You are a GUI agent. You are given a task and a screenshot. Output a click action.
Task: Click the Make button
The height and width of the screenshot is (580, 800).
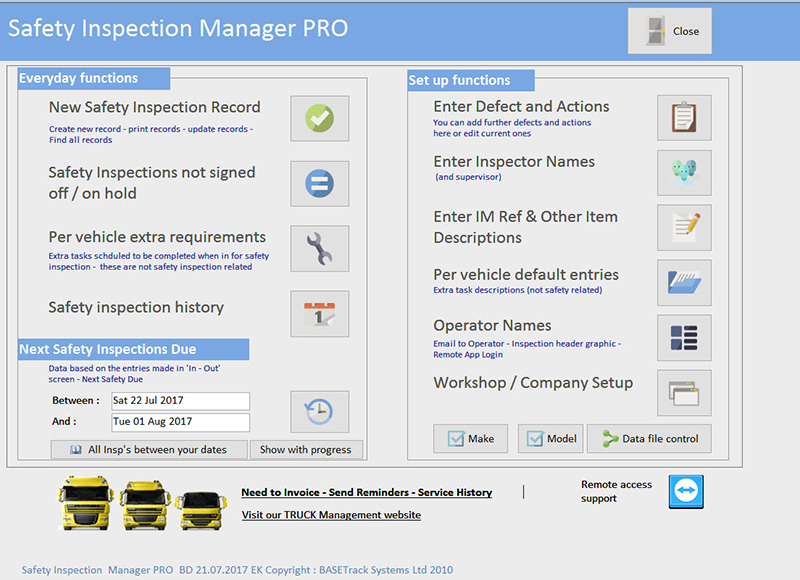[x=470, y=439]
